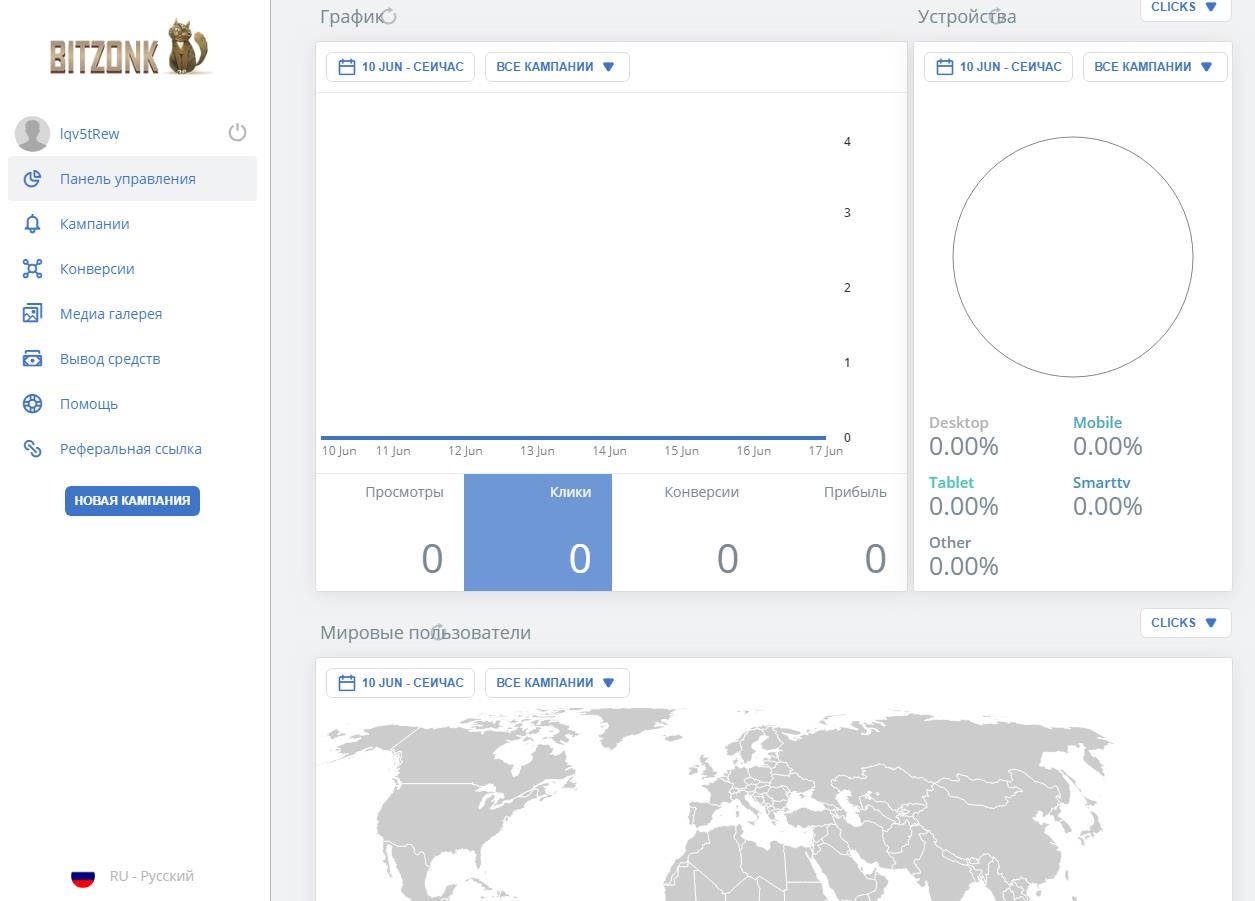Click the Новая кампания button
Viewport: 1255px width, 901px height.
click(x=132, y=501)
